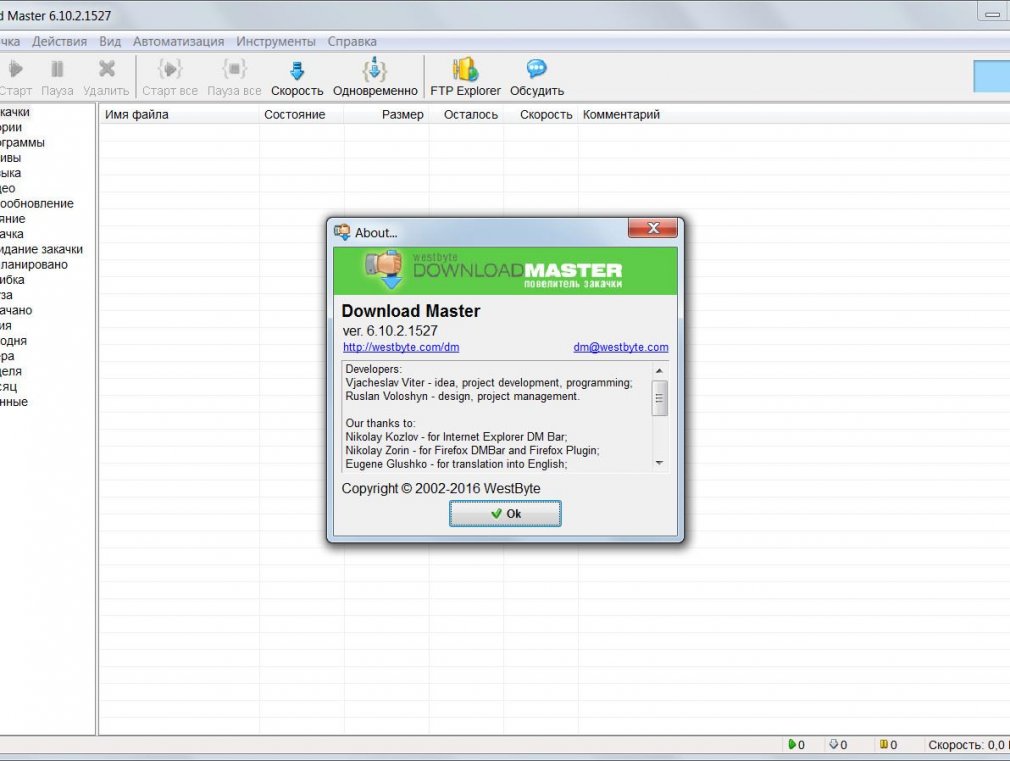Confirm the About dialog with Ok
The height and width of the screenshot is (761, 1010).
point(505,514)
